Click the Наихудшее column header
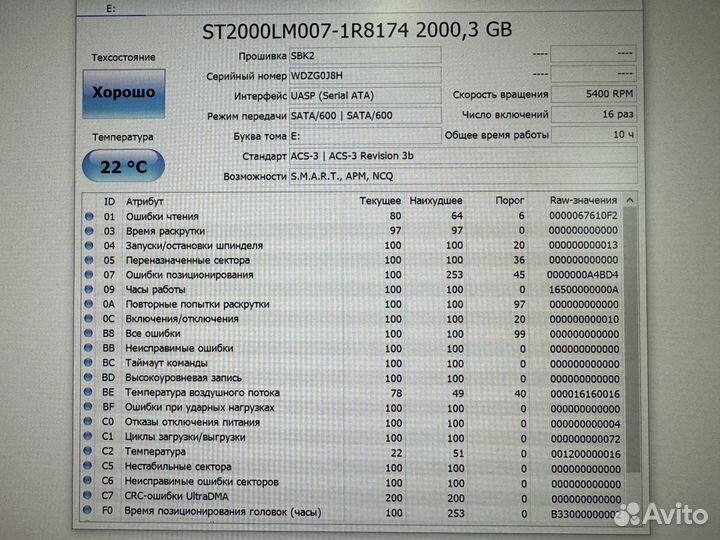This screenshot has height=540, width=720. point(436,201)
